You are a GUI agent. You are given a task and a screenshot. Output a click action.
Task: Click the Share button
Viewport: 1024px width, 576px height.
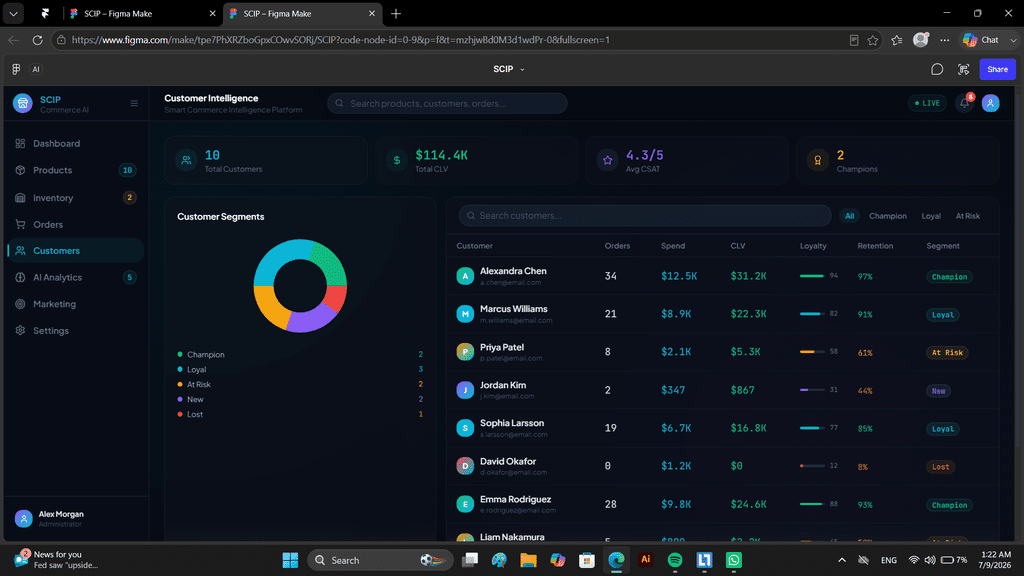point(997,69)
